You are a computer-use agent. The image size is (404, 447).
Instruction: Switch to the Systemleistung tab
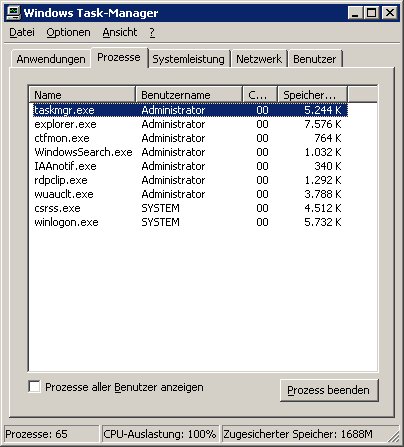click(x=188, y=59)
